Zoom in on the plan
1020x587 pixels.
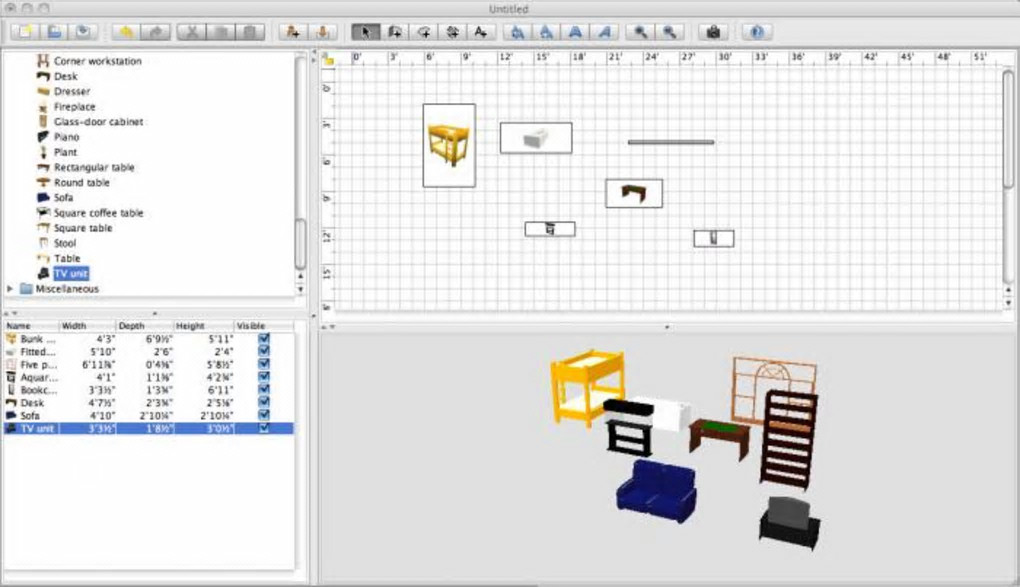pyautogui.click(x=641, y=32)
